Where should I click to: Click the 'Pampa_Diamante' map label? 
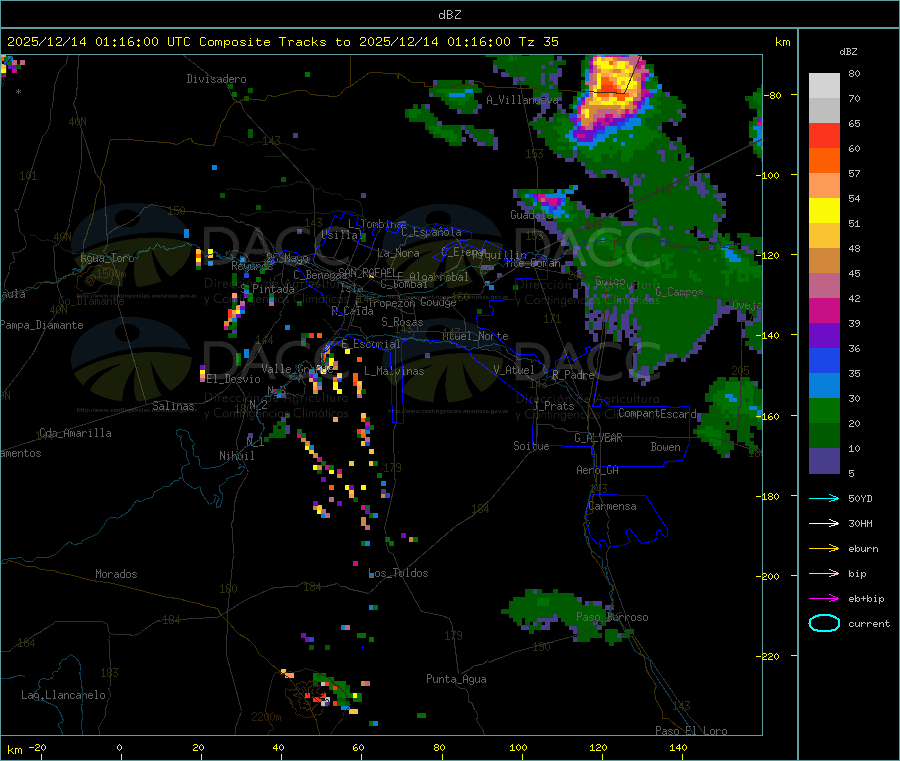pos(42,325)
